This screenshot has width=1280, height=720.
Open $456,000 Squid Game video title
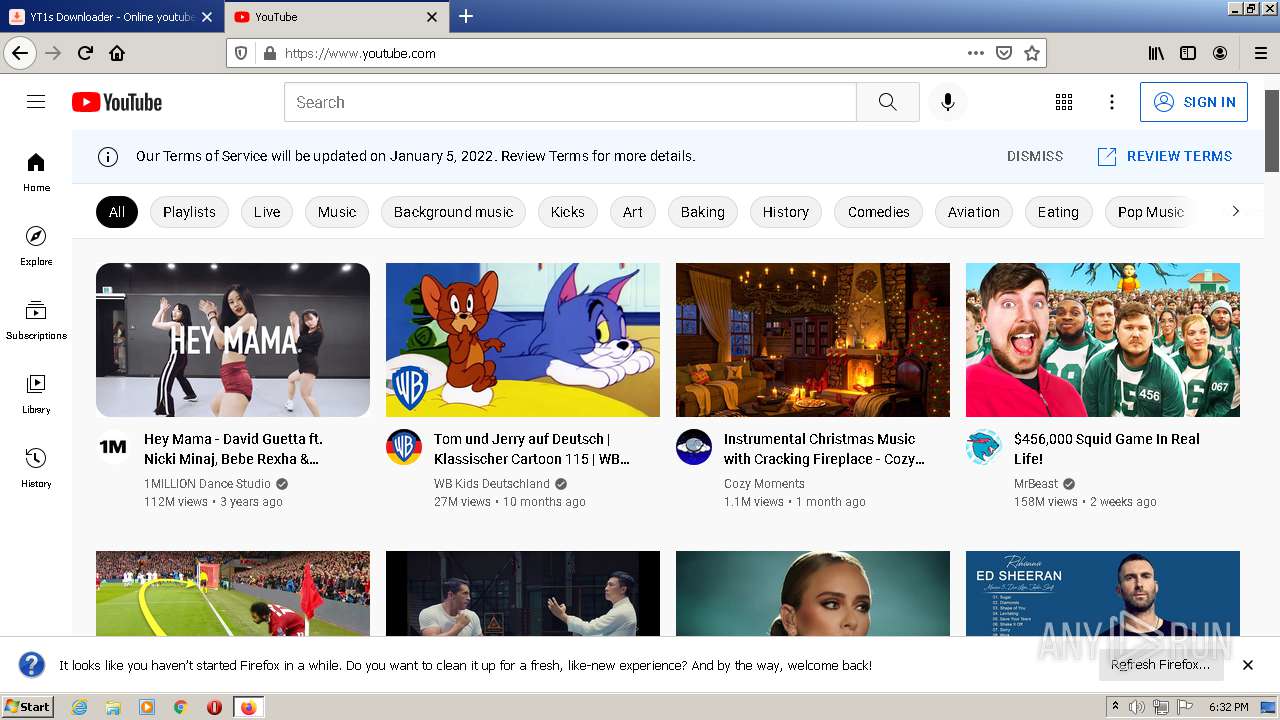pos(1107,449)
